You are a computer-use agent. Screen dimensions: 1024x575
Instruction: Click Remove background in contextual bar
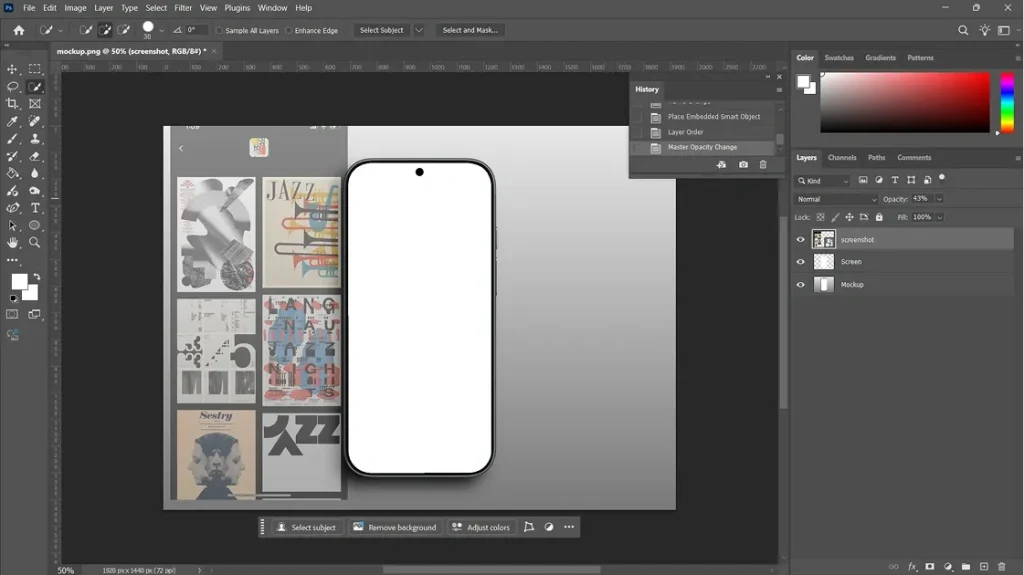click(395, 527)
